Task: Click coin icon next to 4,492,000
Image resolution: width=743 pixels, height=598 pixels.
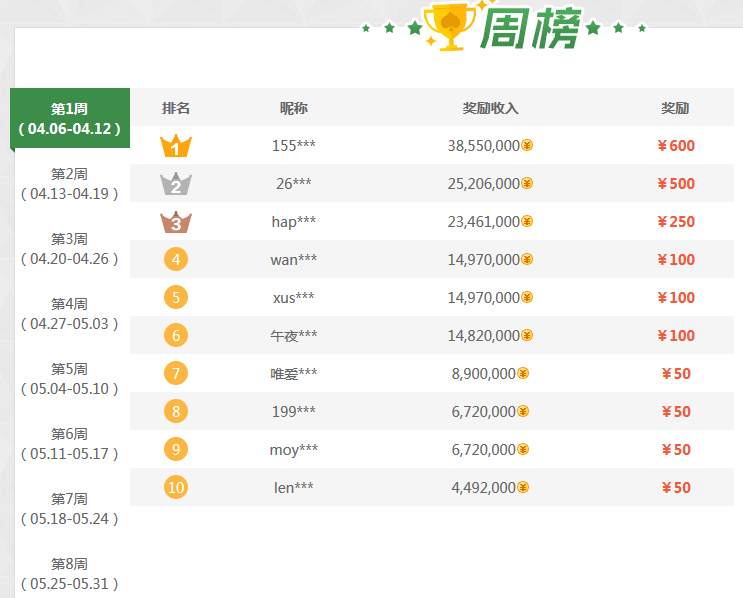Action: (x=523, y=487)
